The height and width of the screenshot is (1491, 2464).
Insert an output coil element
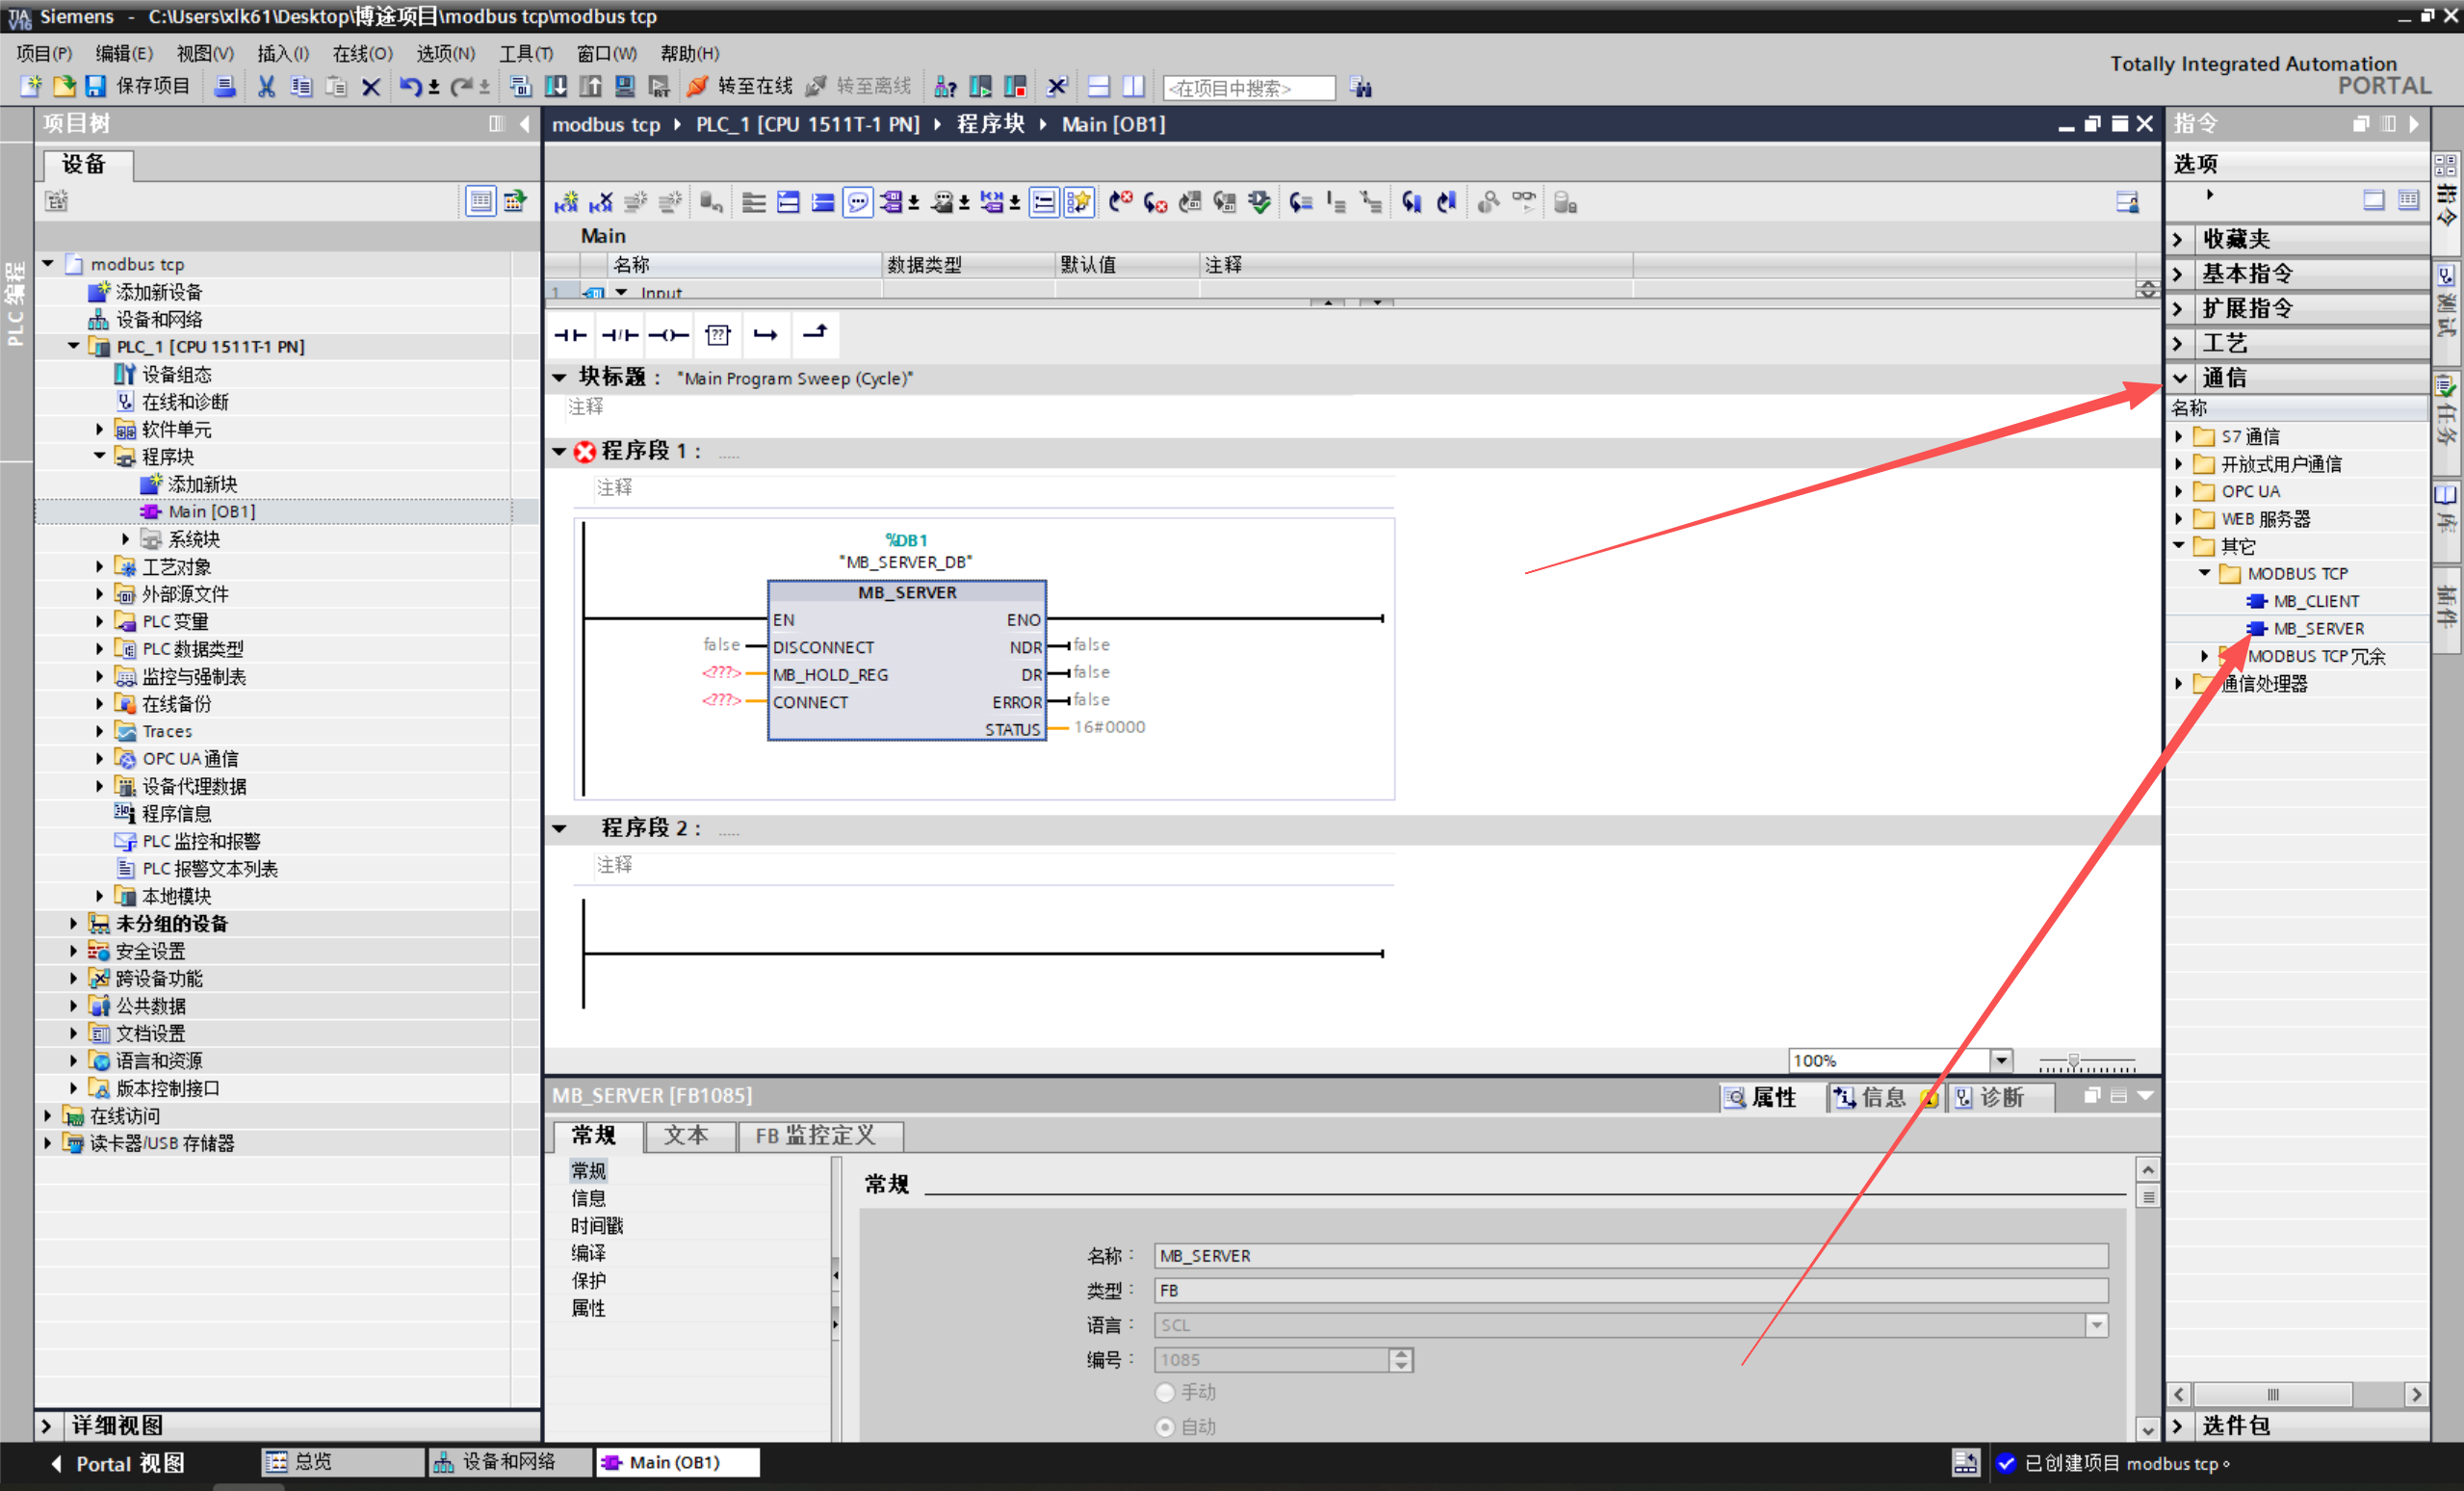pyautogui.click(x=668, y=335)
